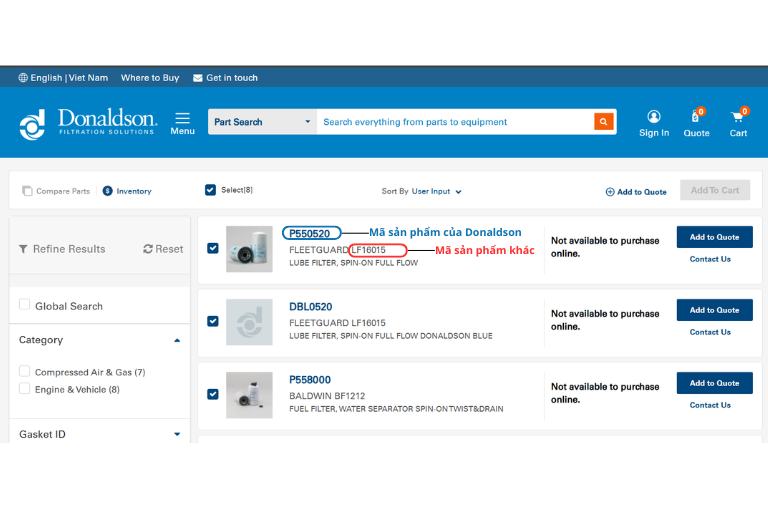
Task: Click the Inventory dollar icon
Action: click(108, 191)
